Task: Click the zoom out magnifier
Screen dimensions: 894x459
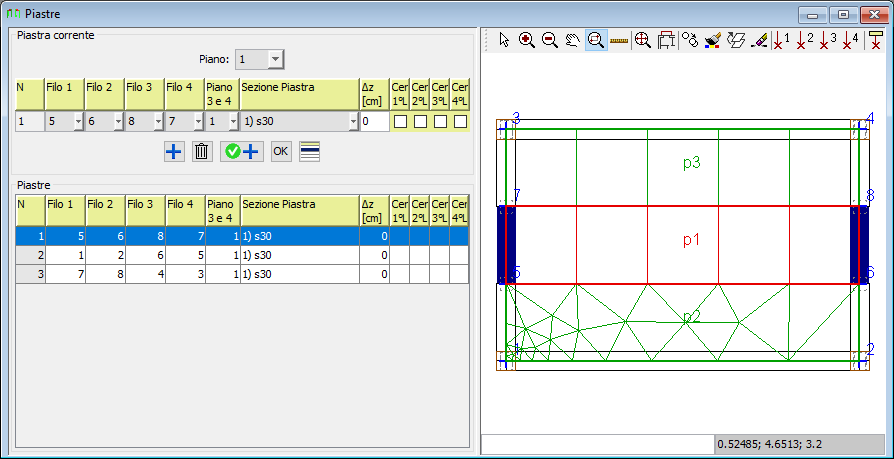Action: pos(550,40)
